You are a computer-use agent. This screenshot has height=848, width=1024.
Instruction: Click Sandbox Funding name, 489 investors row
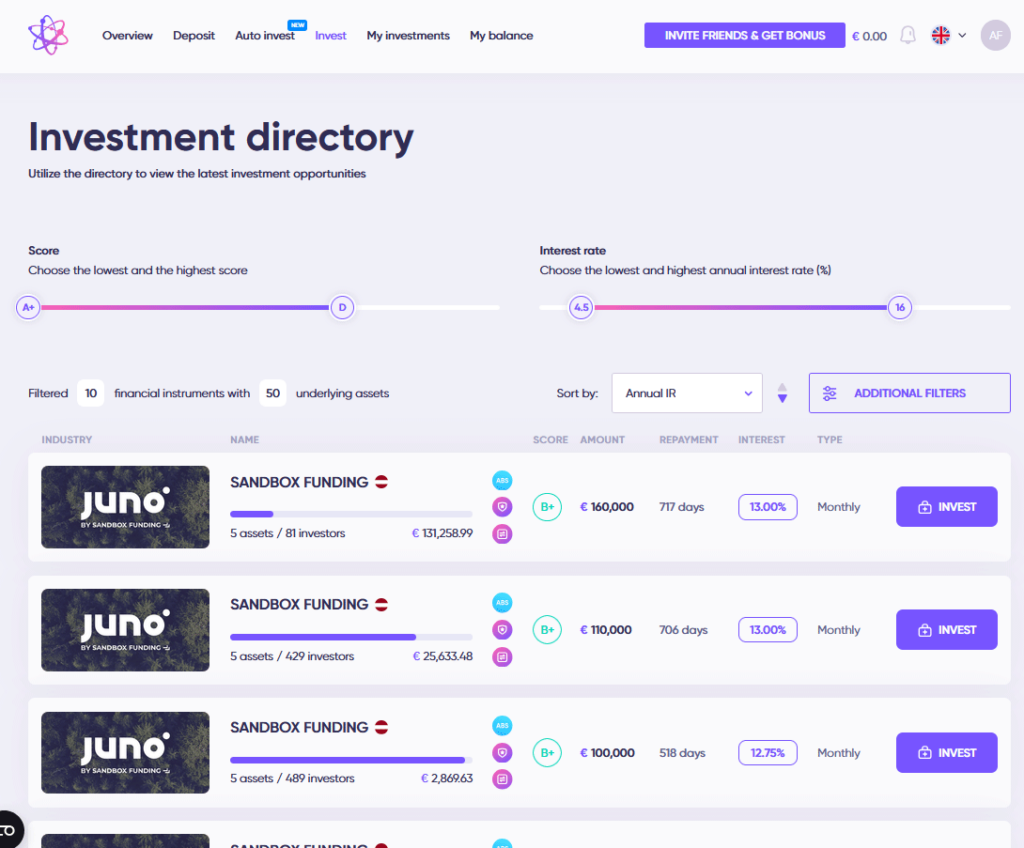[x=299, y=727]
